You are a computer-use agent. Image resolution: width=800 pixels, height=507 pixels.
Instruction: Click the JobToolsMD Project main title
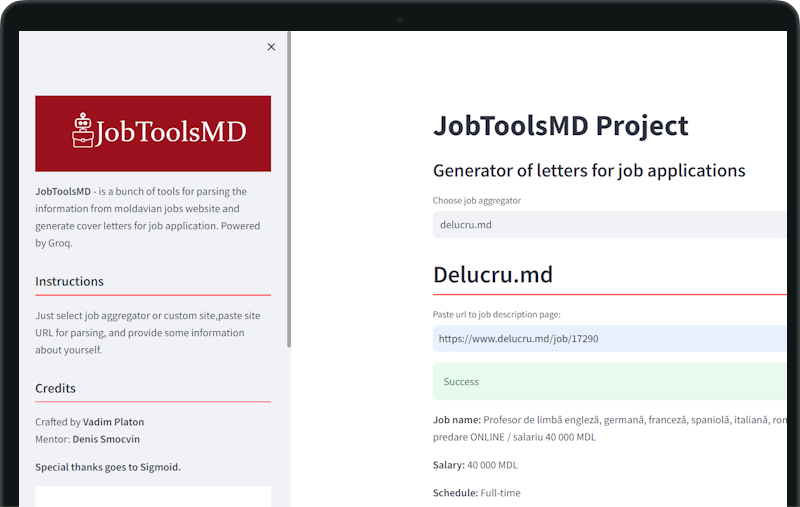coord(561,126)
